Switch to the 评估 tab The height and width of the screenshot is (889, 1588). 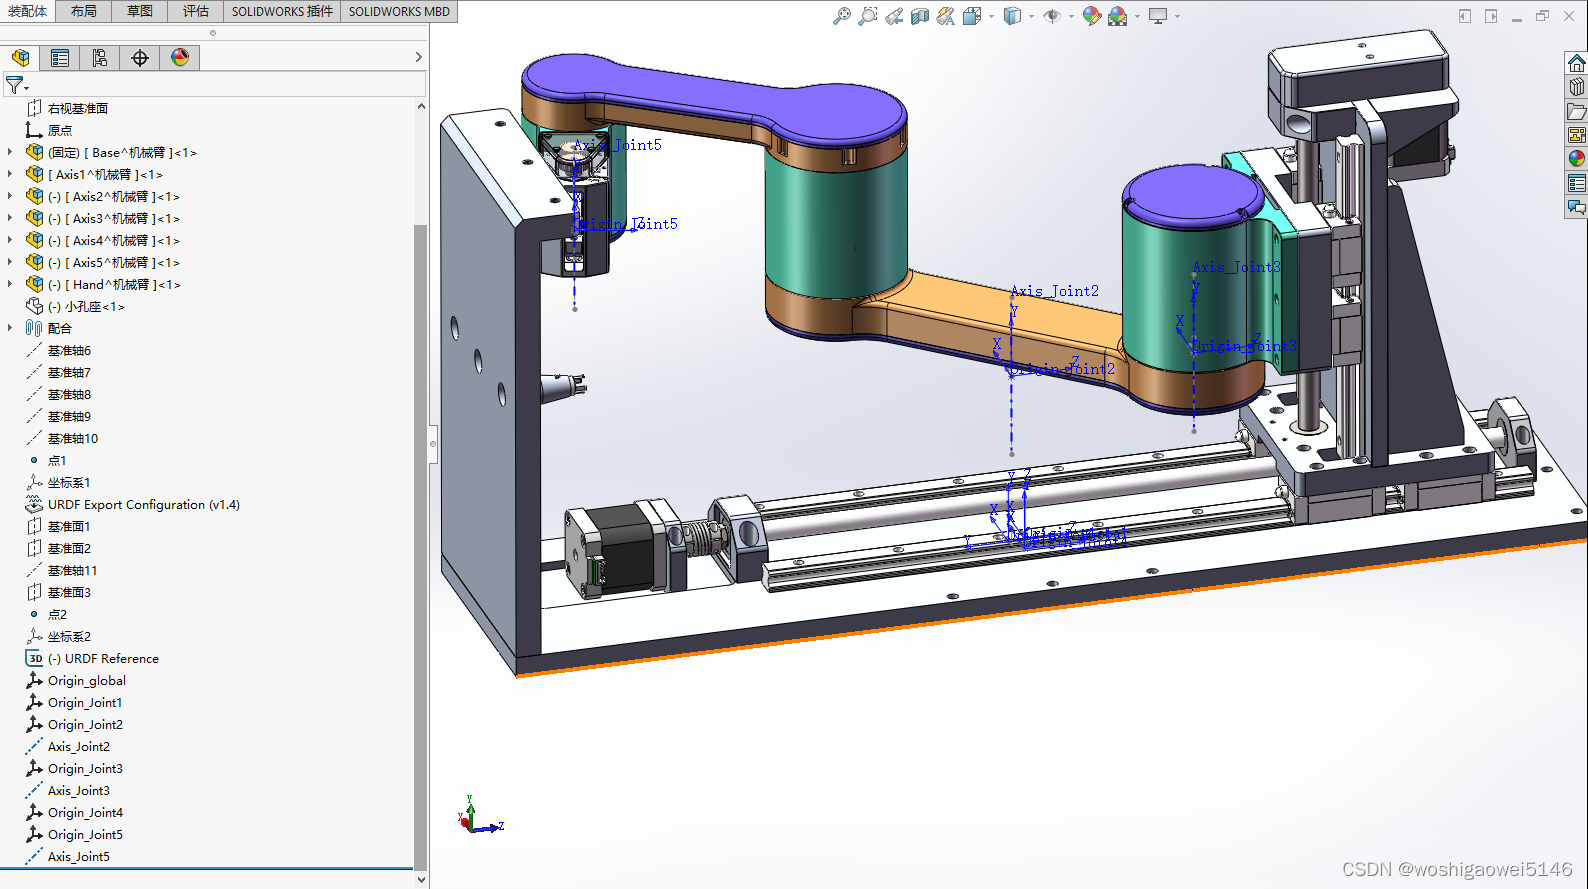196,11
